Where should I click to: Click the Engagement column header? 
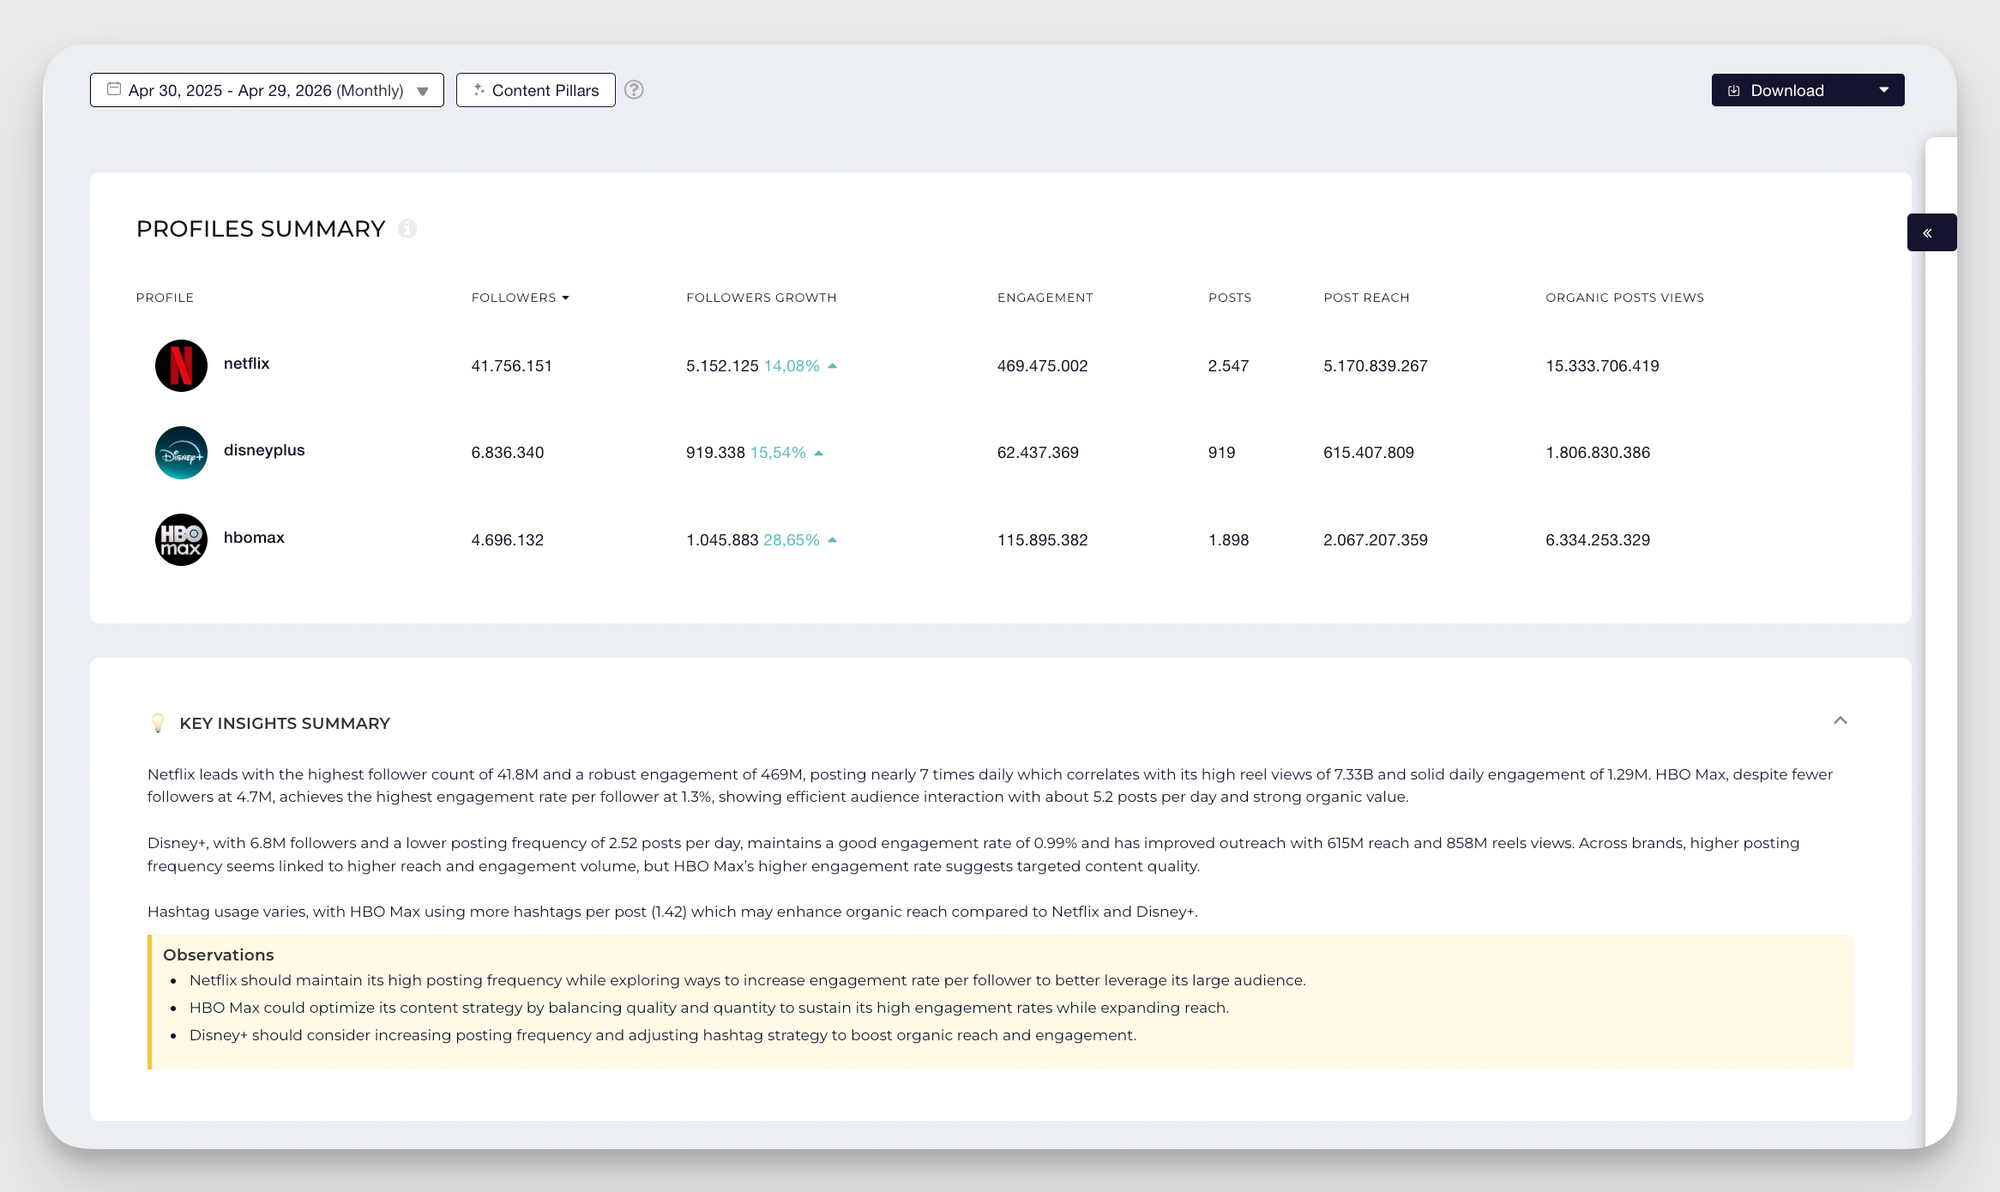tap(1045, 298)
